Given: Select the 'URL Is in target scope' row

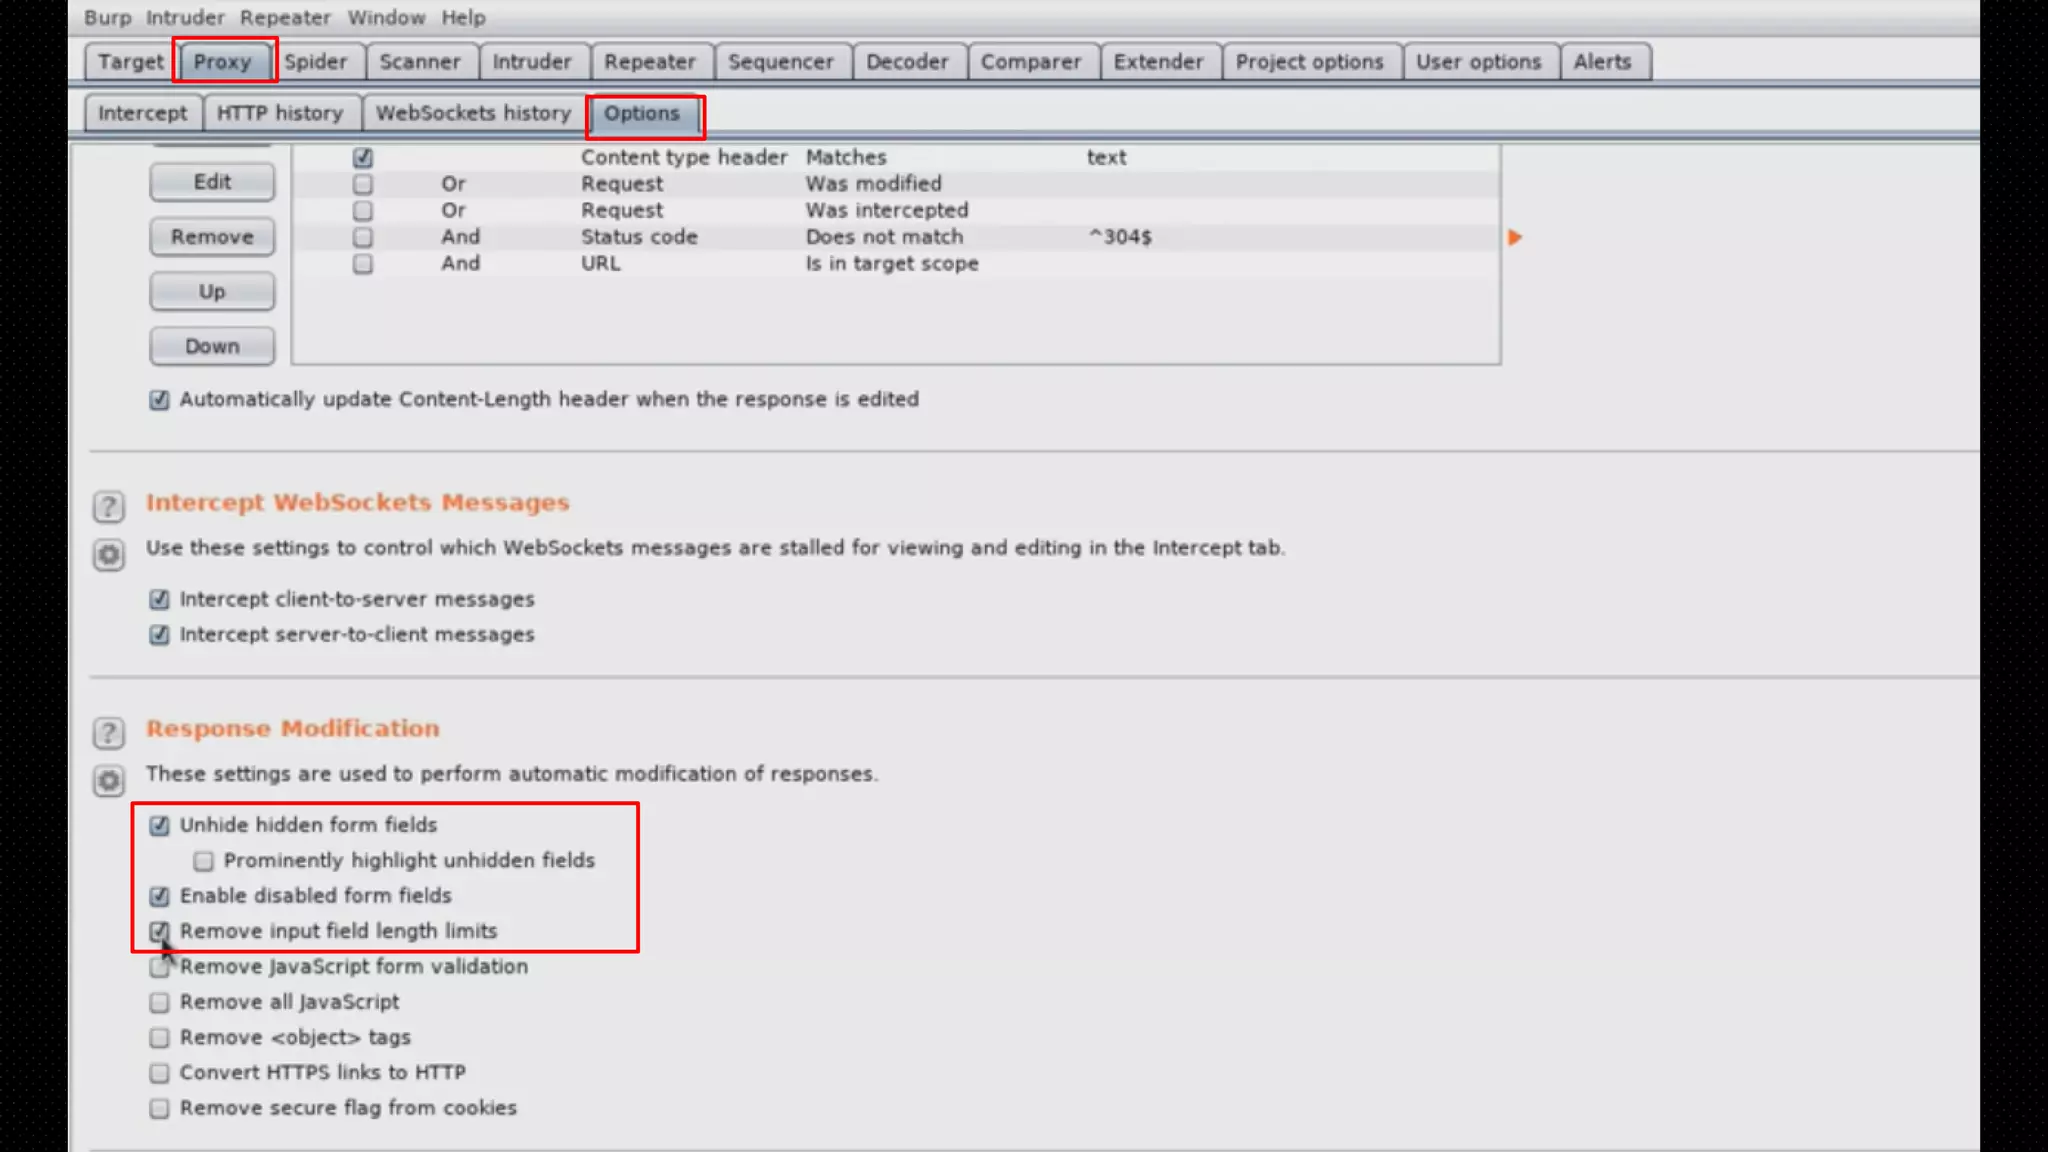Looking at the screenshot, I should [890, 264].
